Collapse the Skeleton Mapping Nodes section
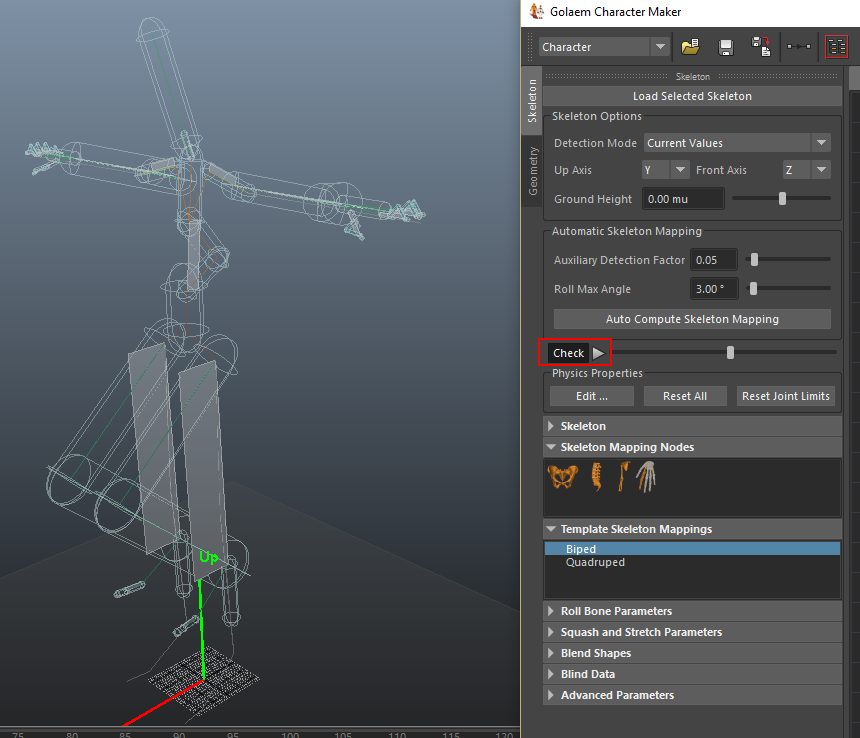 click(692, 447)
